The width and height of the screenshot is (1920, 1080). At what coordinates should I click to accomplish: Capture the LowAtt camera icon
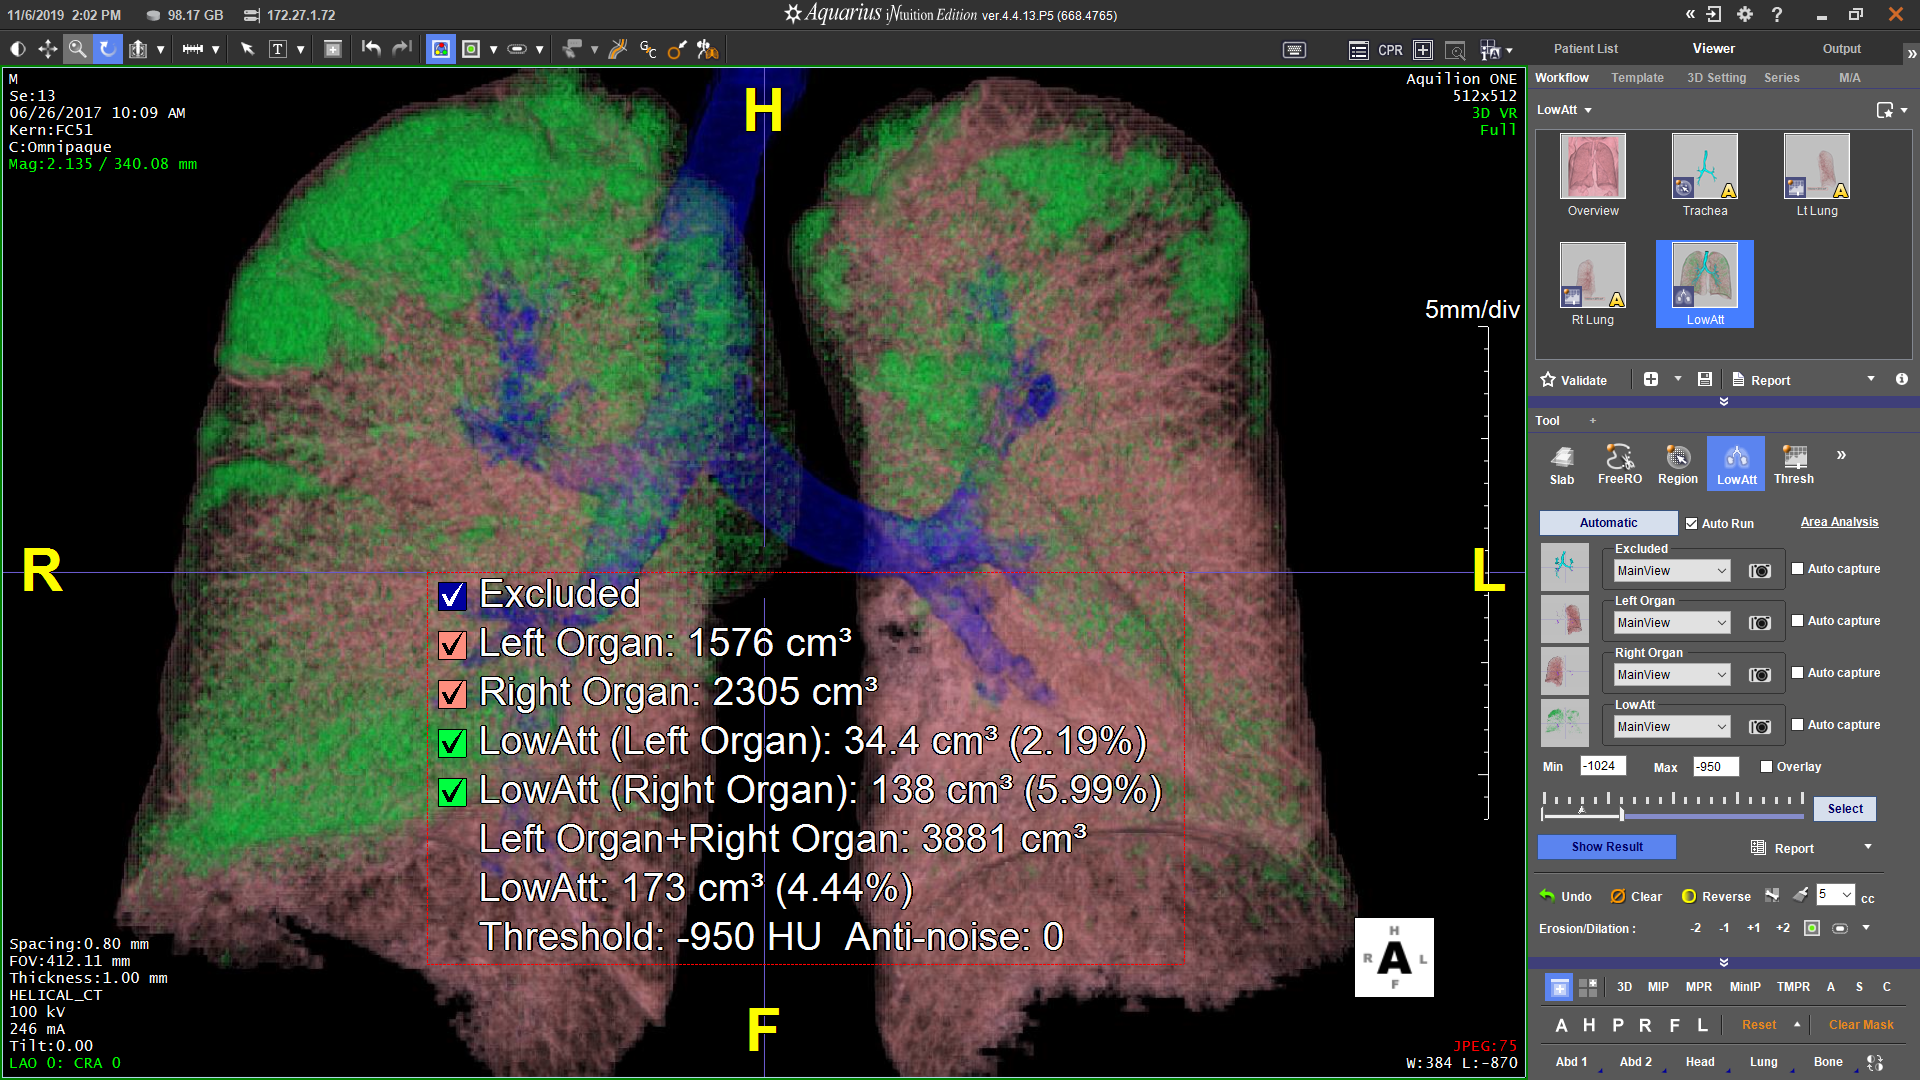click(x=1760, y=727)
